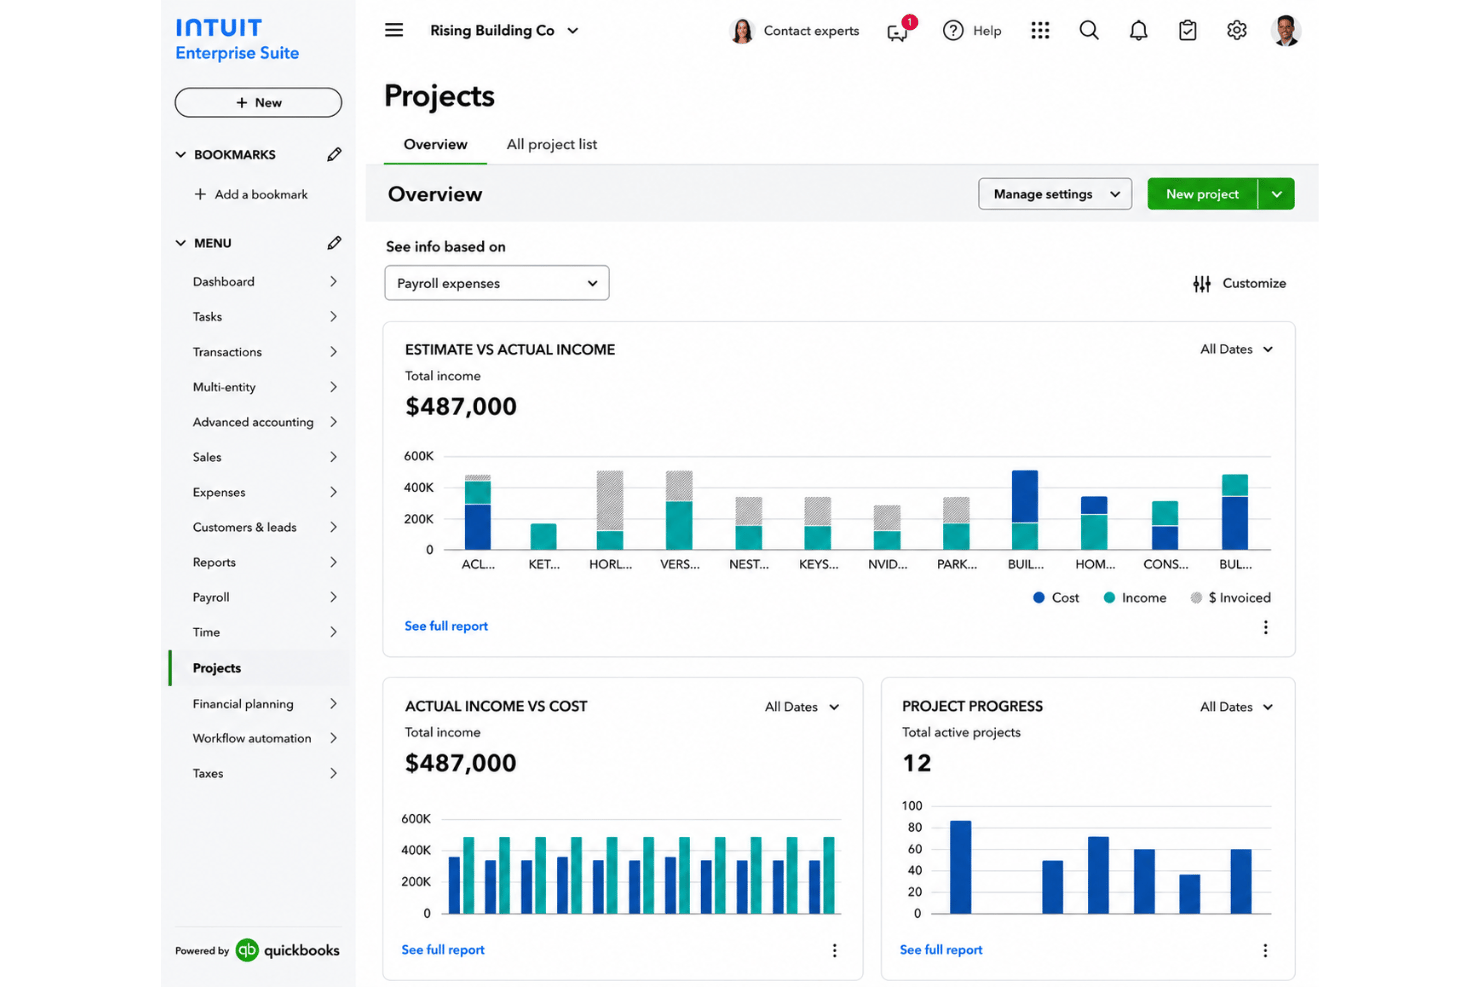See full report for Project Progress

[941, 950]
